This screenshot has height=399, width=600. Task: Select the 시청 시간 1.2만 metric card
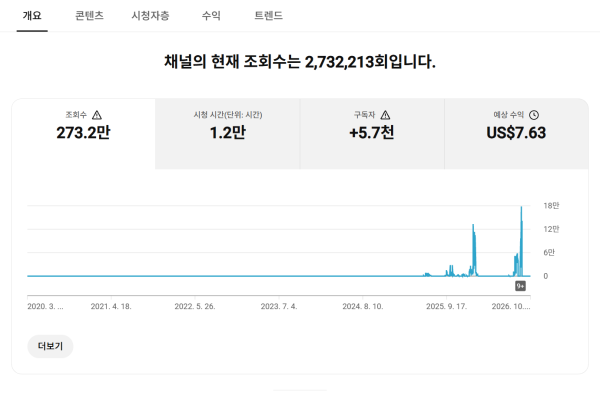pyautogui.click(x=228, y=134)
